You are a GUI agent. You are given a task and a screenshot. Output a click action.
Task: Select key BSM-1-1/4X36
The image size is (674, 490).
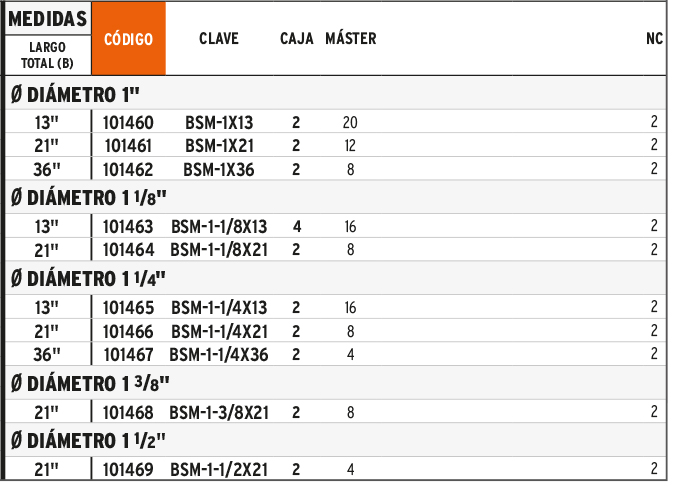(x=219, y=355)
